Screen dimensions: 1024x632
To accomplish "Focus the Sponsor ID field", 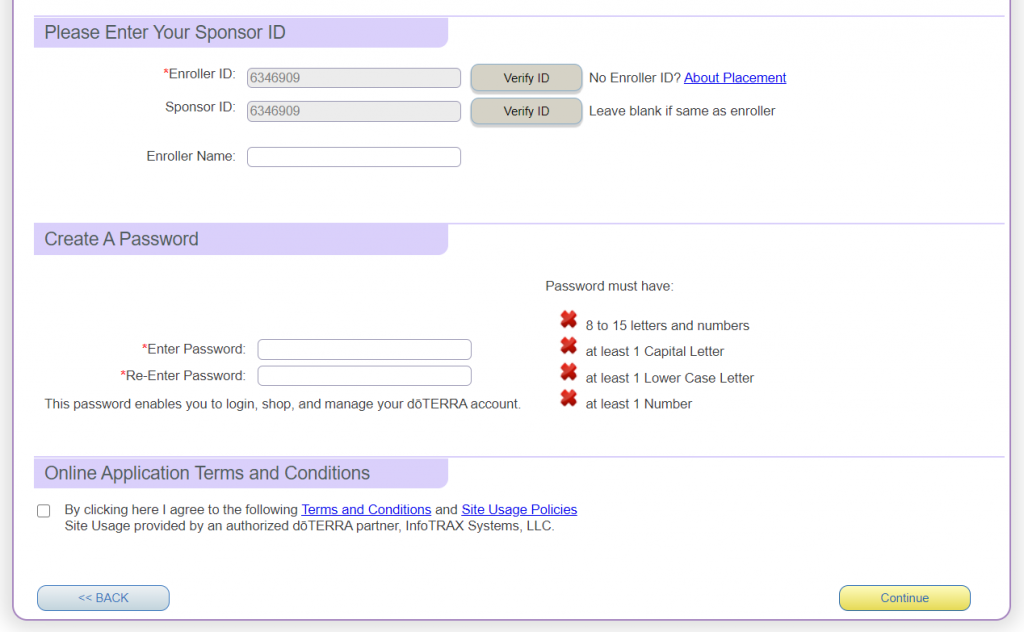I will (x=353, y=111).
